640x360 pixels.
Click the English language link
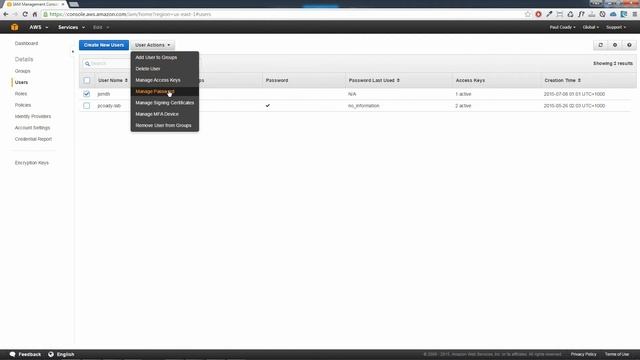pos(65,354)
